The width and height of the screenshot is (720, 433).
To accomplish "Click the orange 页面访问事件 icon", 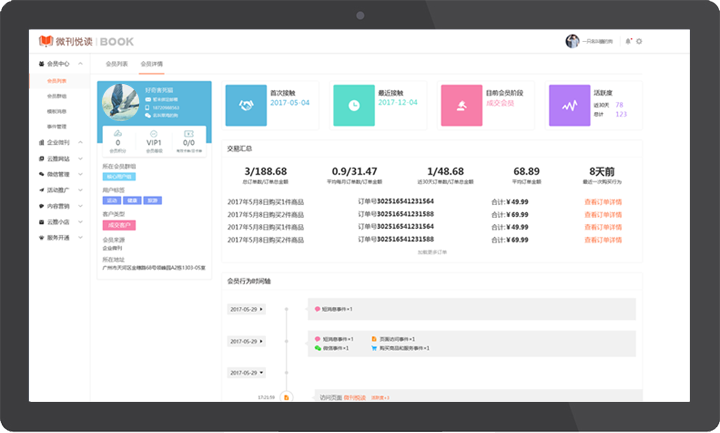I will (x=374, y=339).
